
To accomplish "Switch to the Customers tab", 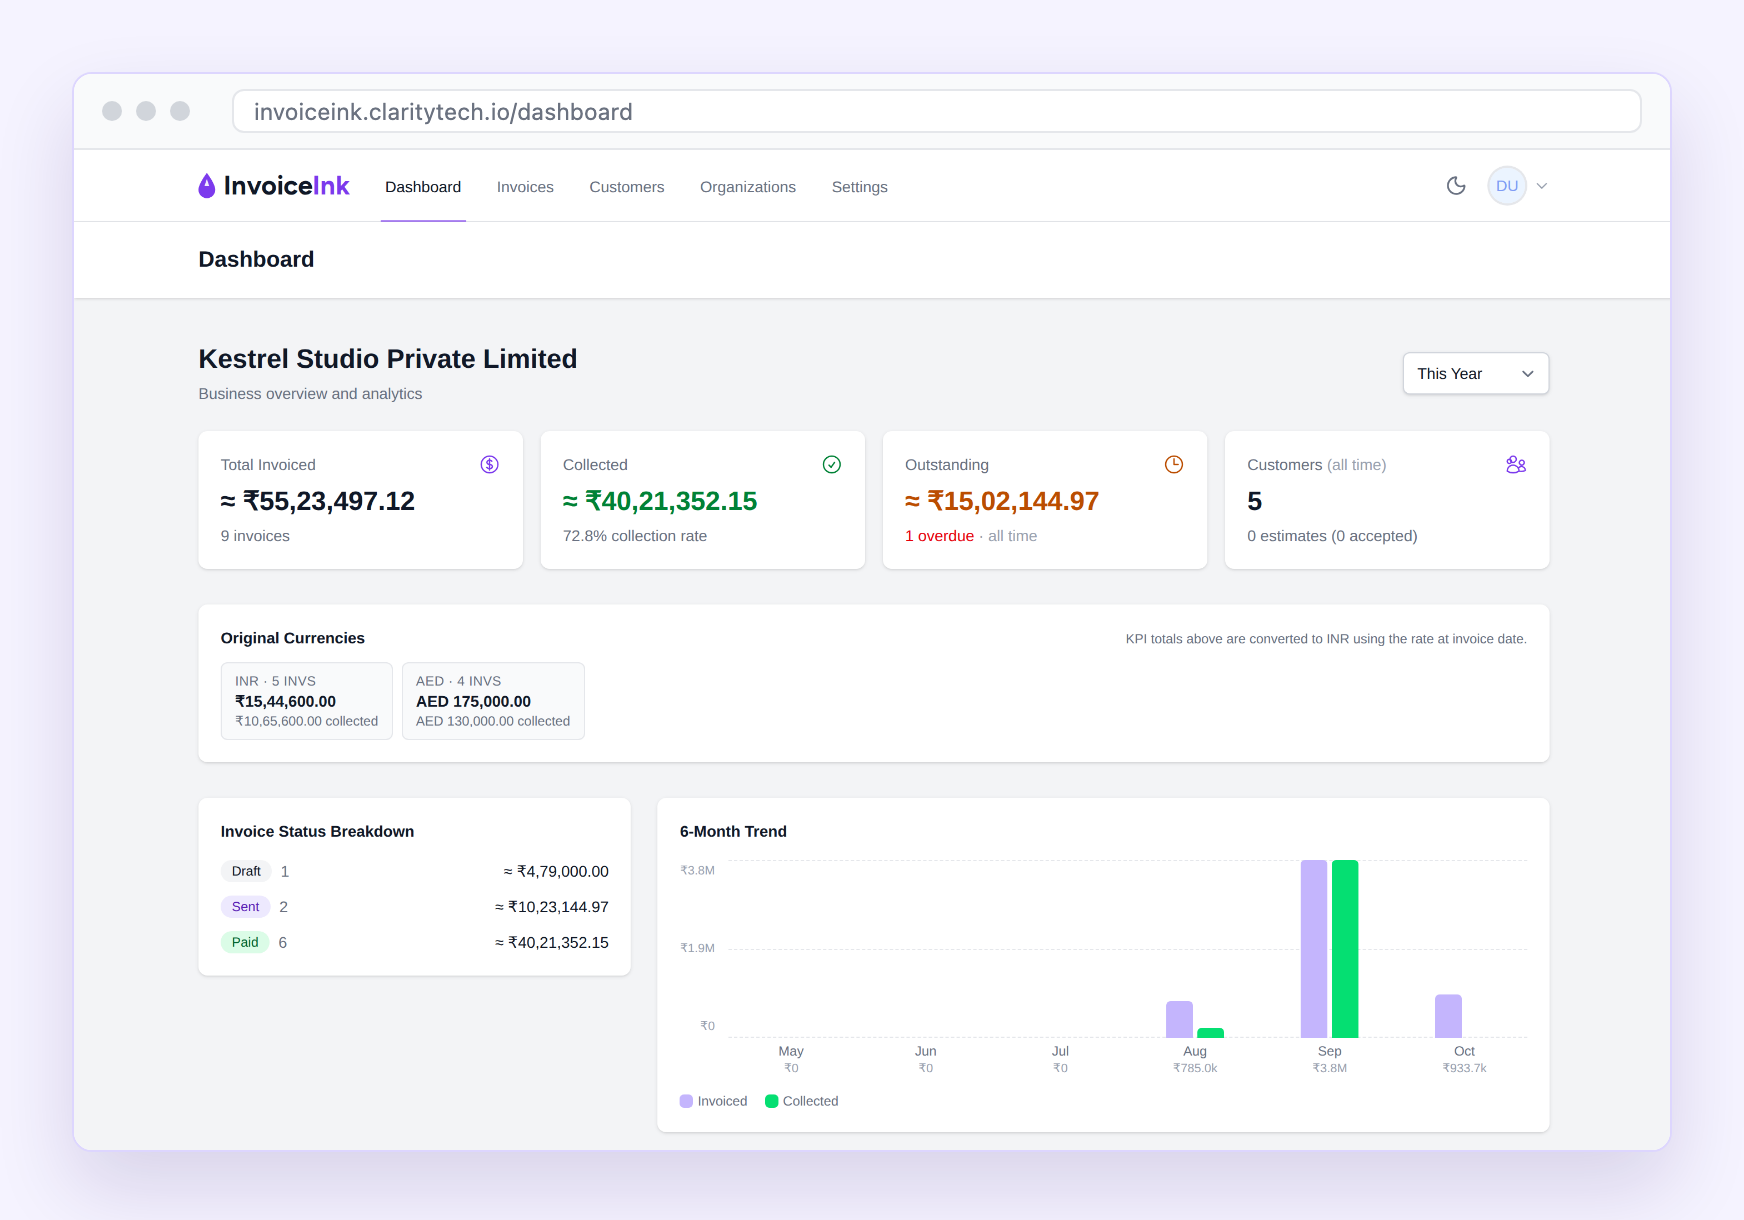I will point(627,187).
